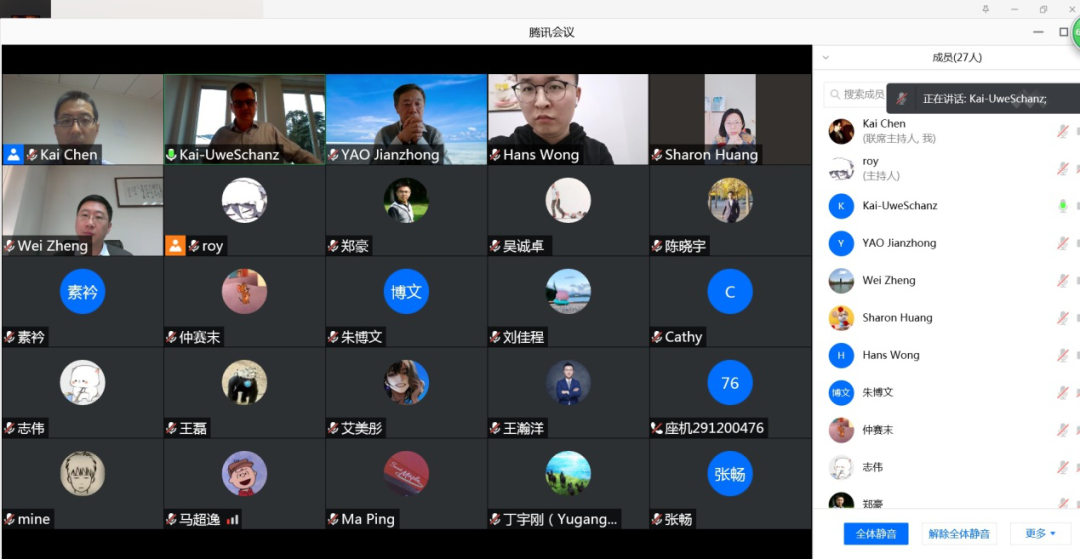Click the blue "76" avatar of 座机291200476

[x=730, y=383]
